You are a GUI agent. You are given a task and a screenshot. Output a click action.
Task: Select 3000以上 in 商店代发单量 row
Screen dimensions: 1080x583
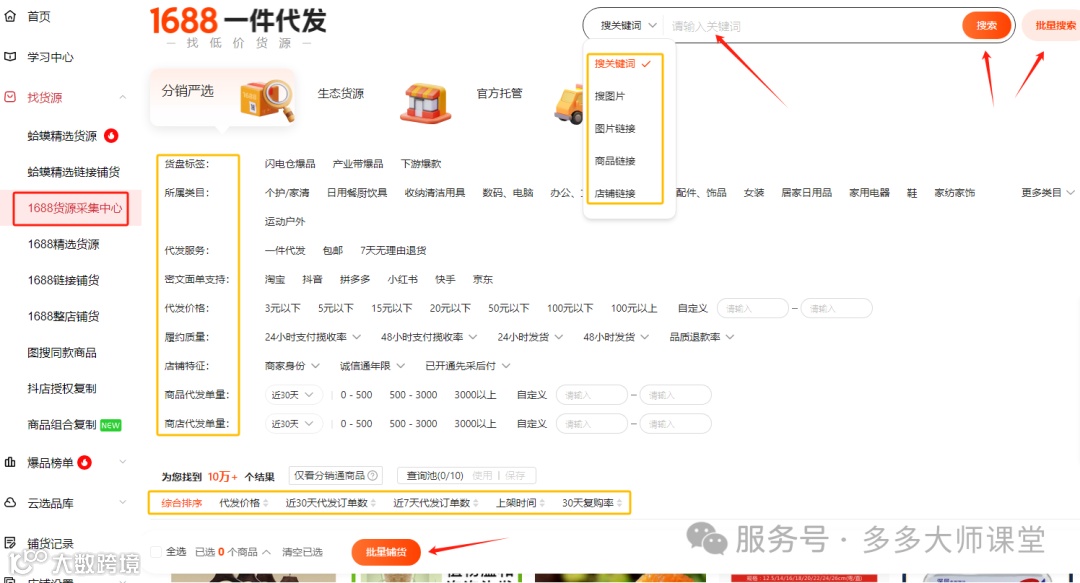click(475, 424)
